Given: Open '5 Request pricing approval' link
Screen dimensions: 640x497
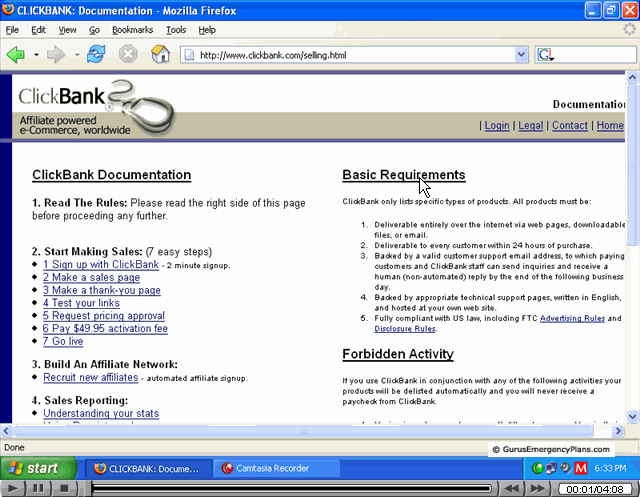Looking at the screenshot, I should point(104,315).
